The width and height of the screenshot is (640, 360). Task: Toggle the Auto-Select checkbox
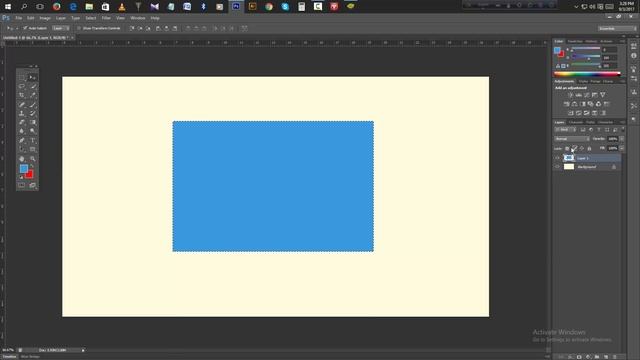coord(25,28)
